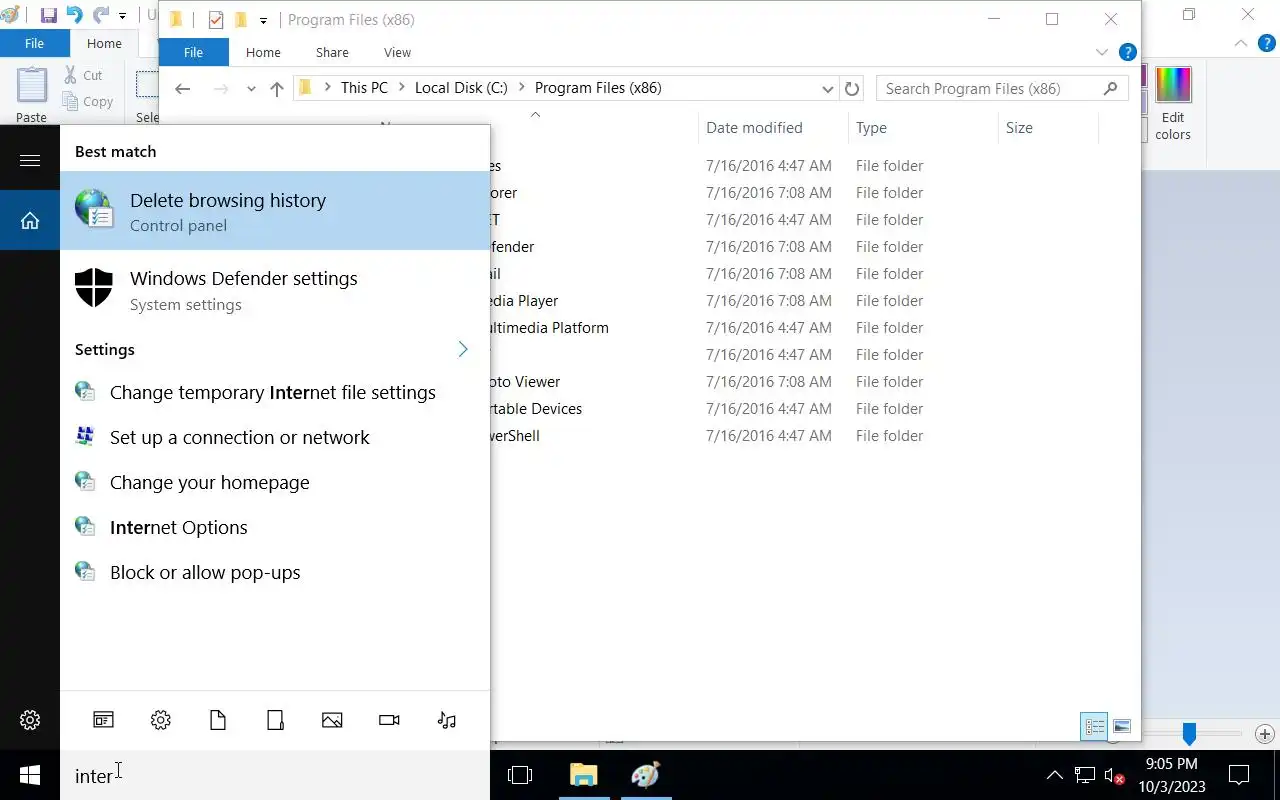Click Local Disk (C:) in address bar
Image resolution: width=1280 pixels, height=800 pixels.
[x=461, y=88]
